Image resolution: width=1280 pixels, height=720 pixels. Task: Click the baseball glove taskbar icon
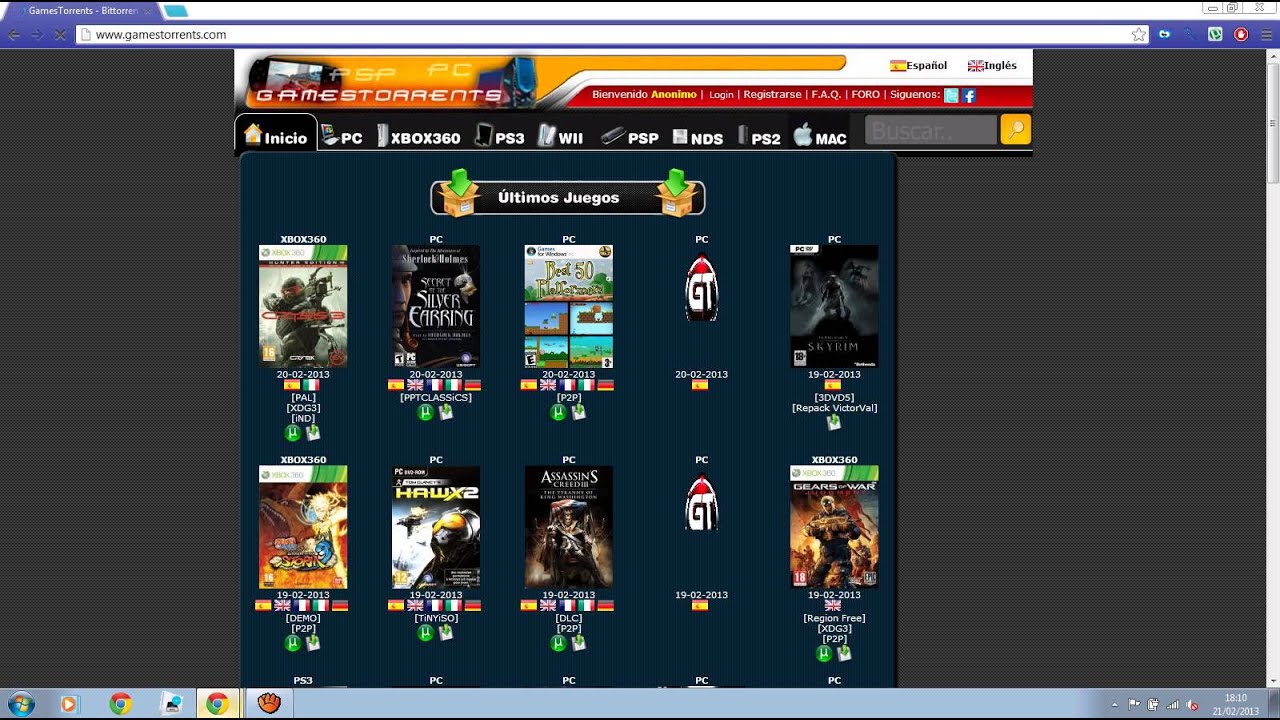click(x=268, y=704)
